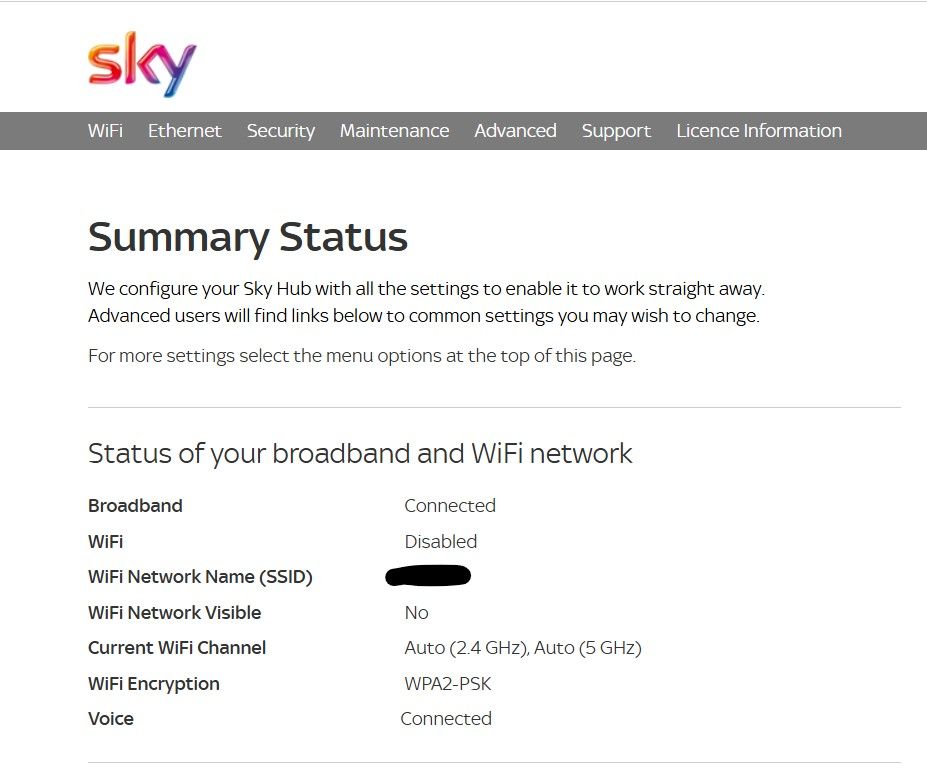Click the Auto channel value text
The image size is (927, 780).
tap(523, 648)
